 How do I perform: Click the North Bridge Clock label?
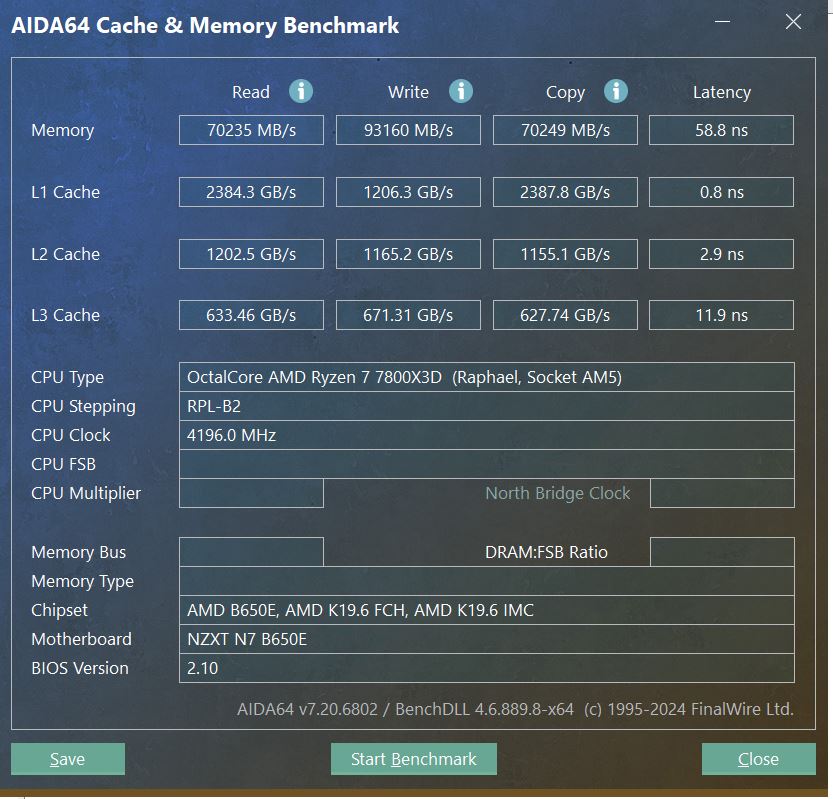[558, 494]
